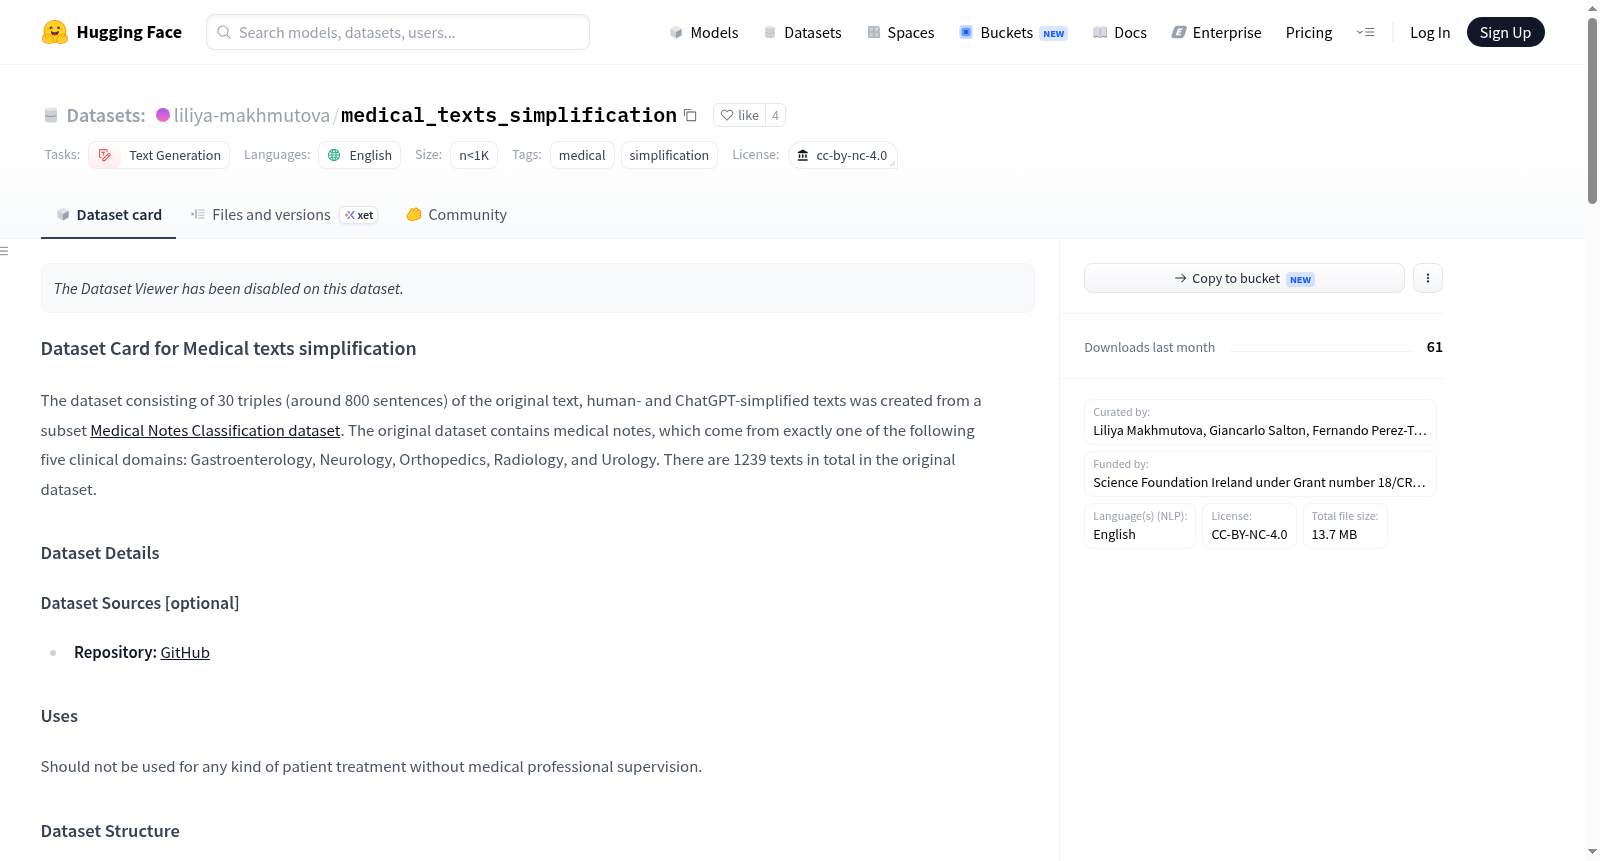Click the Text Generation task icon
Screen dimensions: 1600x861
[x=105, y=155]
